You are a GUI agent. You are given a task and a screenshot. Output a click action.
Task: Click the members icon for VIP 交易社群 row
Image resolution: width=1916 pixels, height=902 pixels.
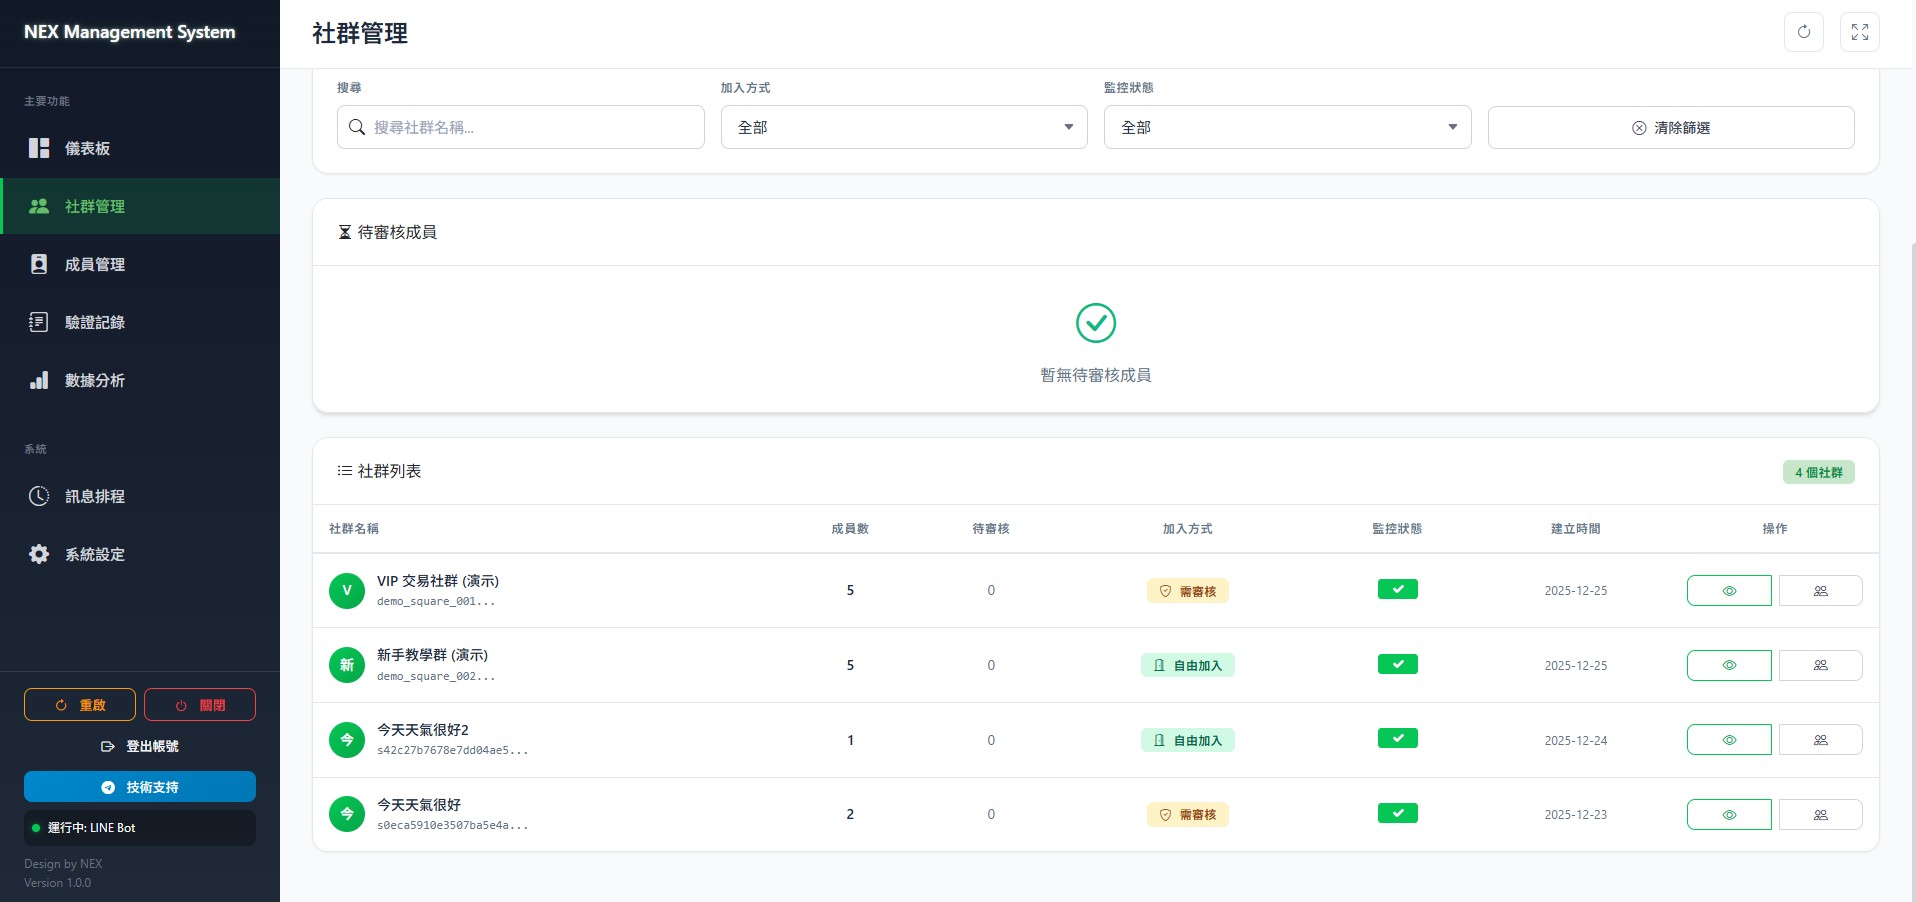click(x=1820, y=591)
